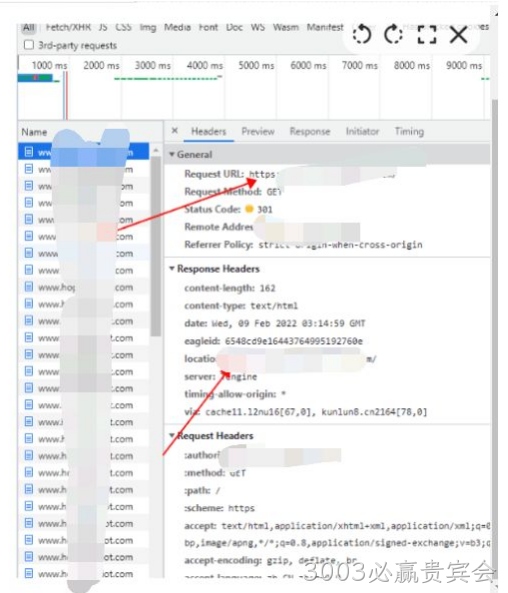Select the highlighted first request row
Viewport: 508px width, 593px height.
[x=83, y=152]
